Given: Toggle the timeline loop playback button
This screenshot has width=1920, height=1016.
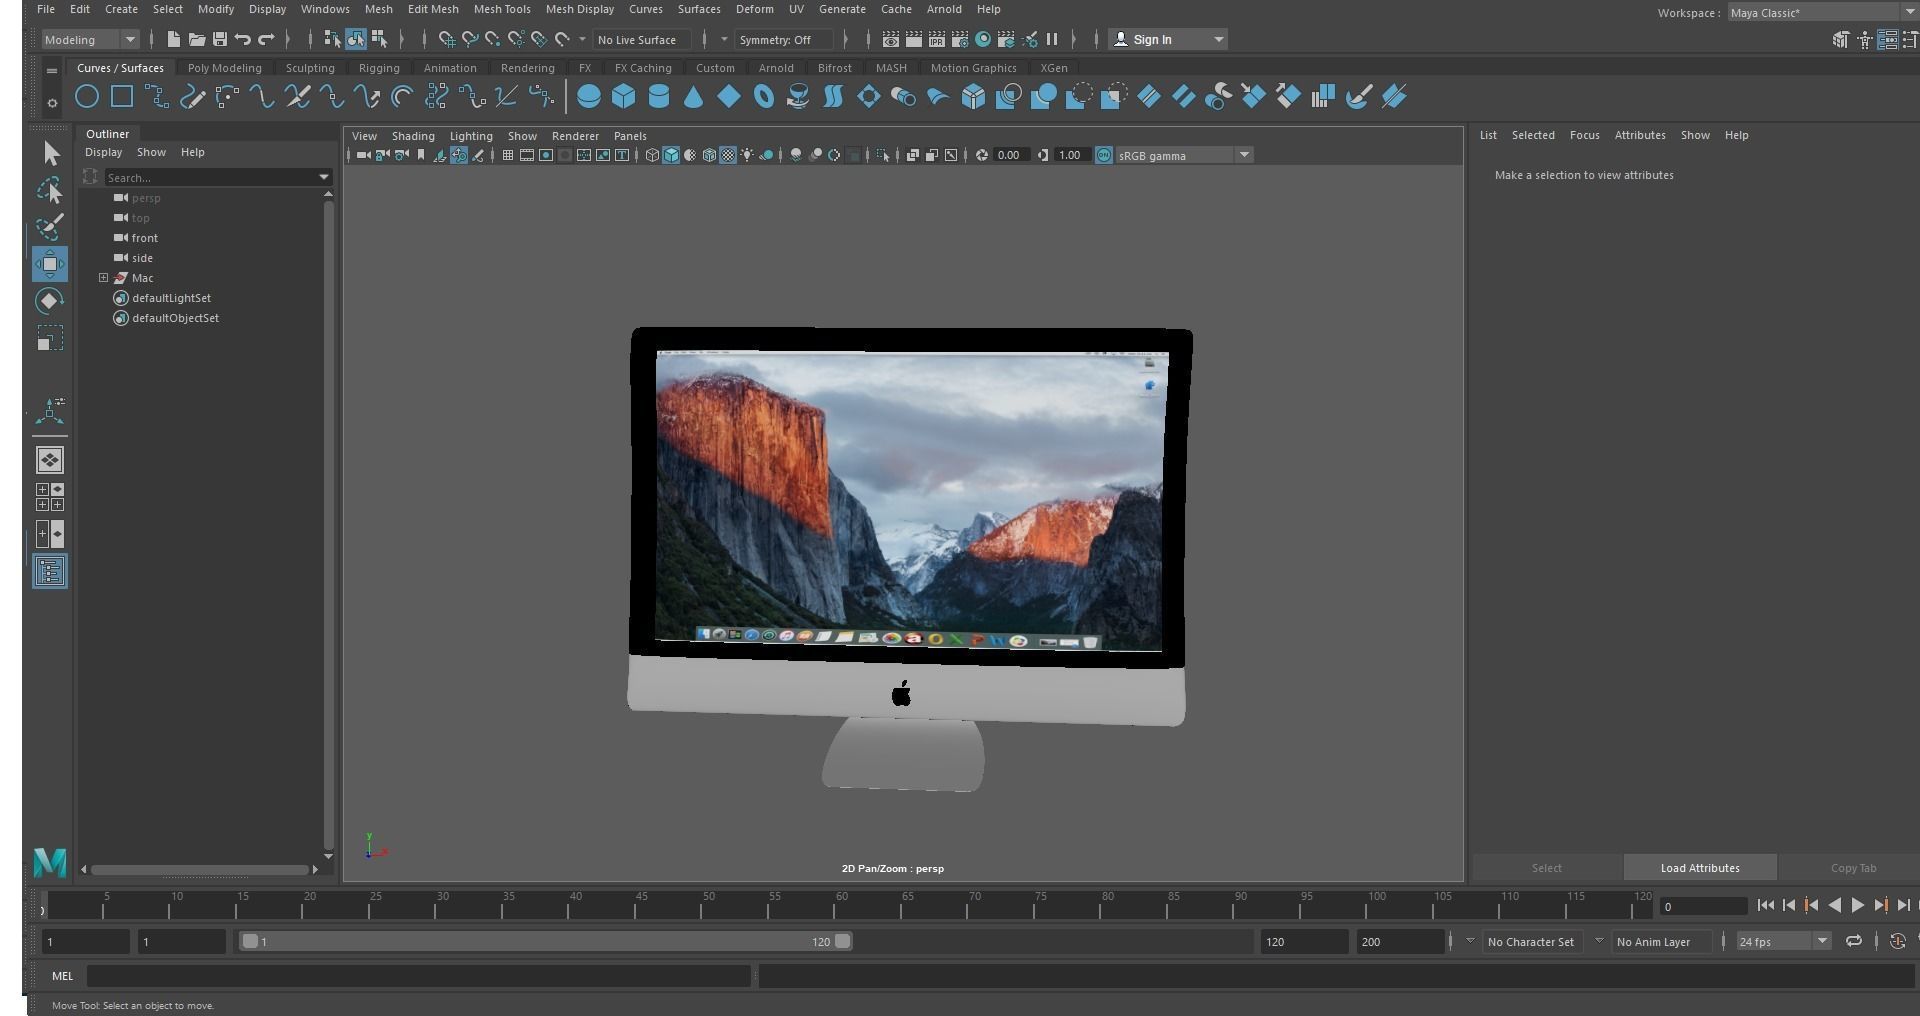Looking at the screenshot, I should 1853,941.
